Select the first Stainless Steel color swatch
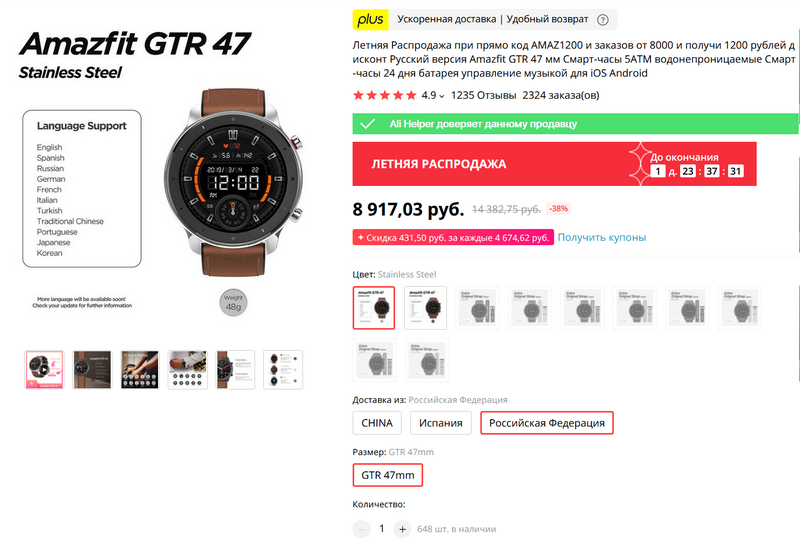The height and width of the screenshot is (542, 800). pyautogui.click(x=373, y=308)
